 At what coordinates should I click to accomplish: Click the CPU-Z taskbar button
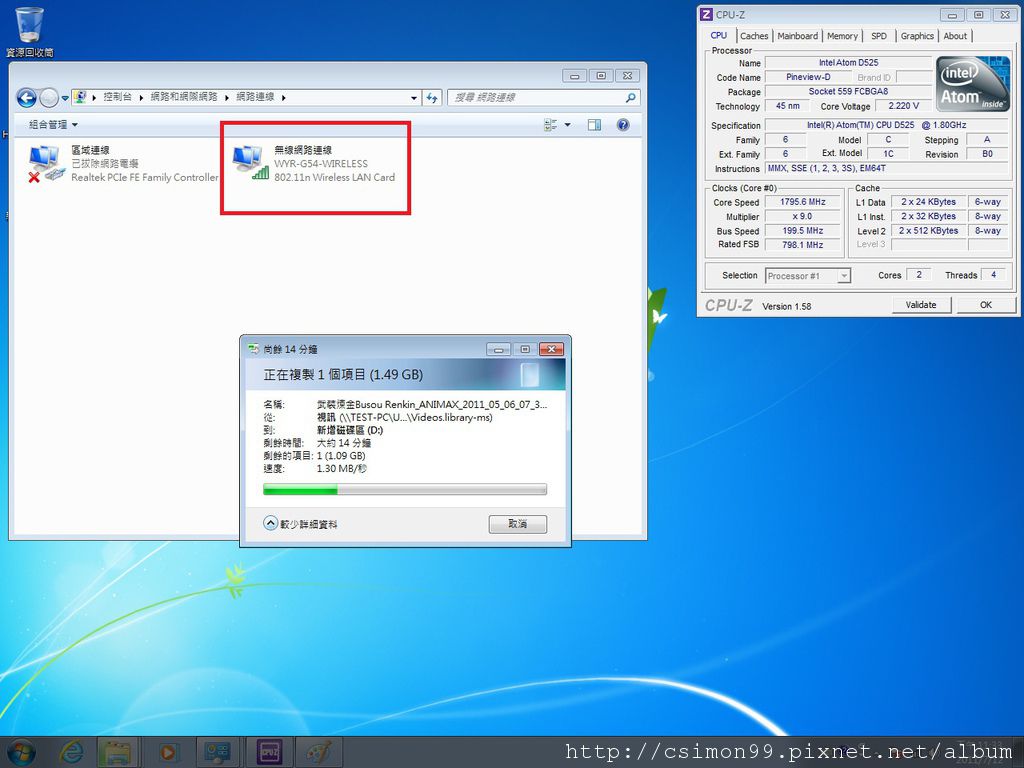[x=269, y=752]
